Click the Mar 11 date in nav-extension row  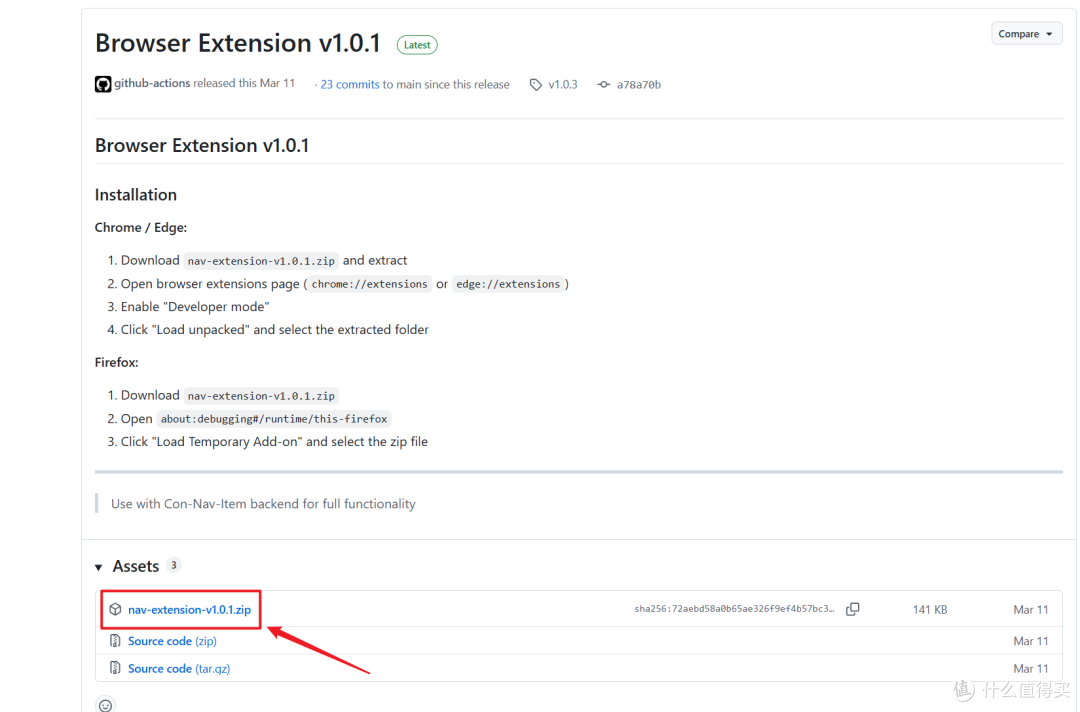tap(1030, 609)
